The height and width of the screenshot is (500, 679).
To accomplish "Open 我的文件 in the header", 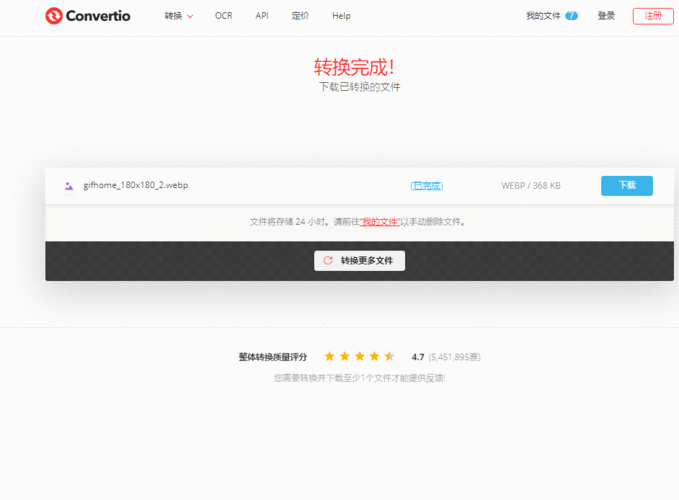I will point(543,16).
